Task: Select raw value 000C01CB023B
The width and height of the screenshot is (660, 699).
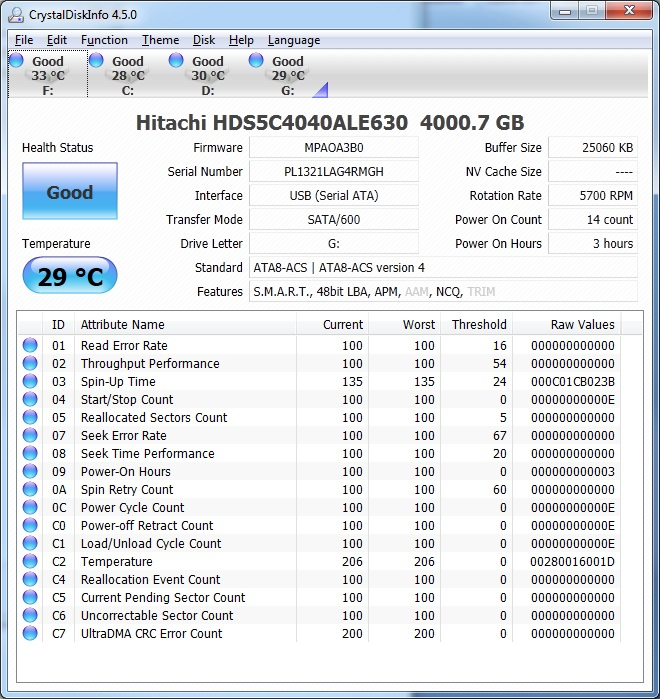Action: coord(573,382)
